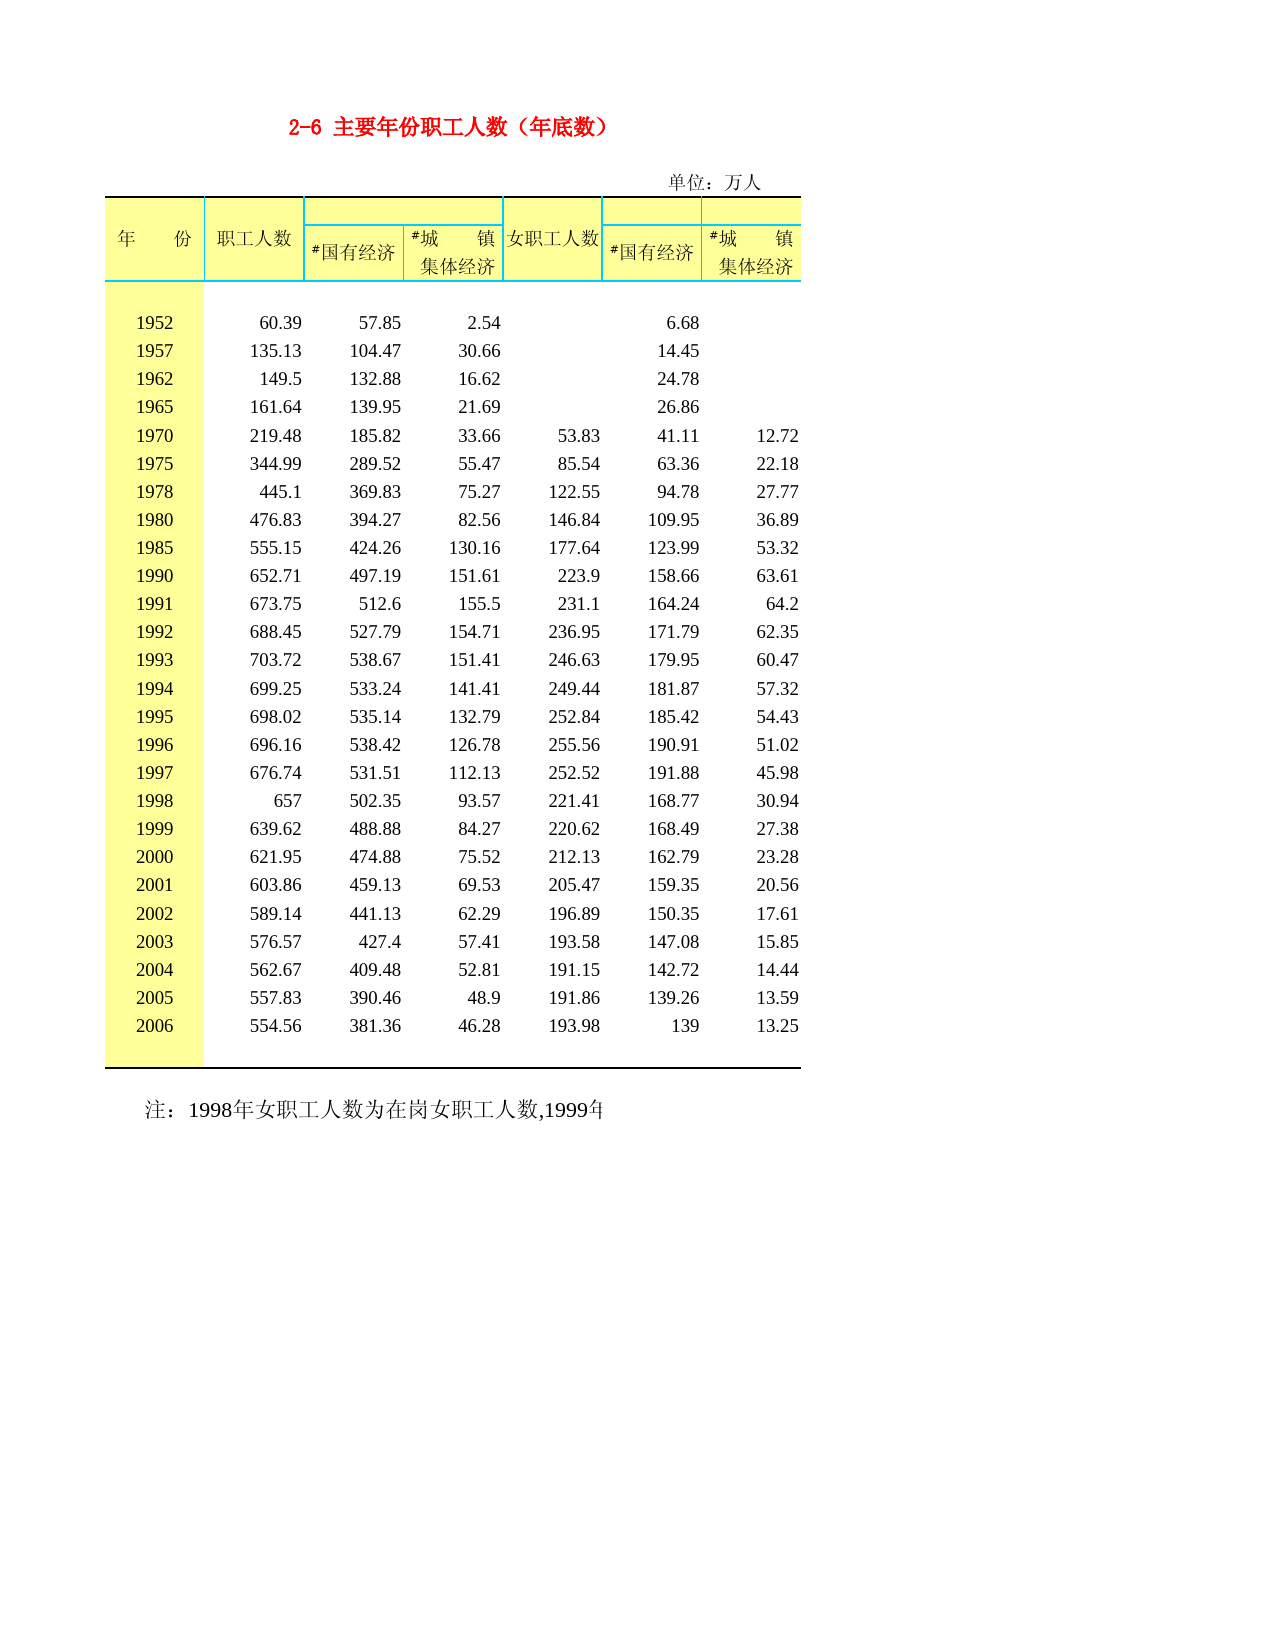The height and width of the screenshot is (1650, 1275).
Task: Select year cell 1957
Action: tap(155, 351)
